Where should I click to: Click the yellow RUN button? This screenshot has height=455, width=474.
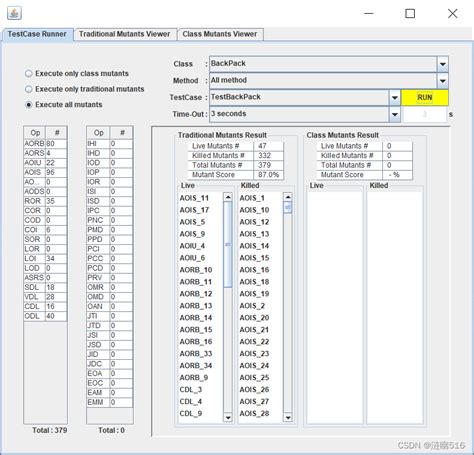(x=425, y=98)
